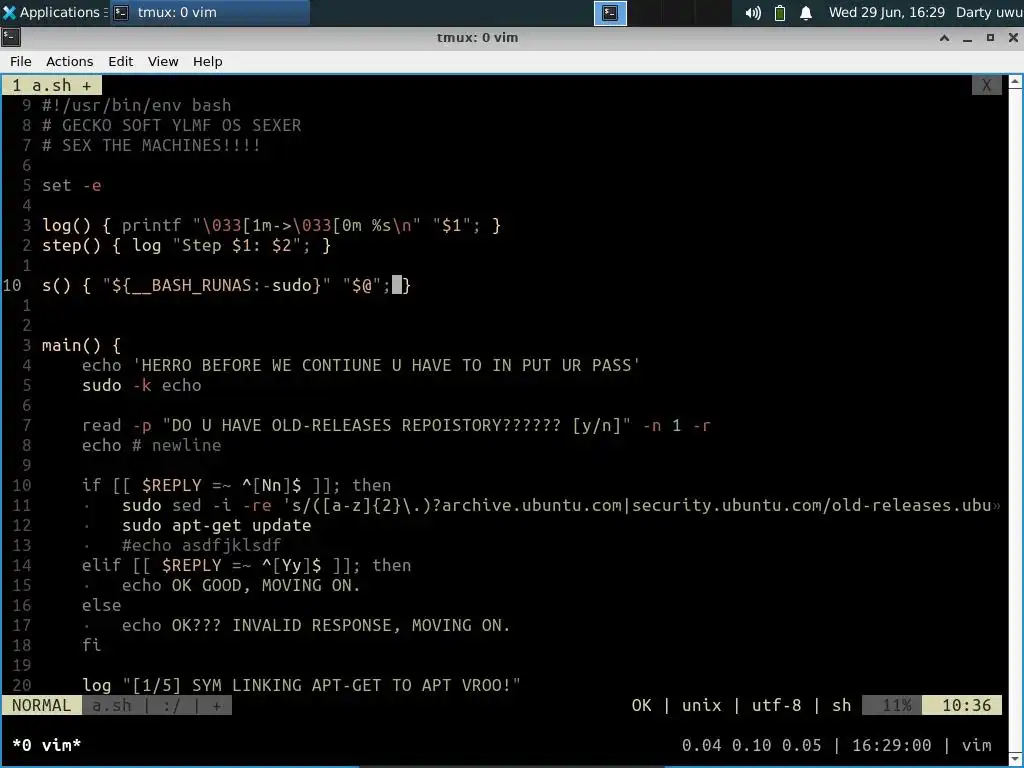Click the utf-8 encoding indicator
The width and height of the screenshot is (1024, 768).
coord(776,705)
